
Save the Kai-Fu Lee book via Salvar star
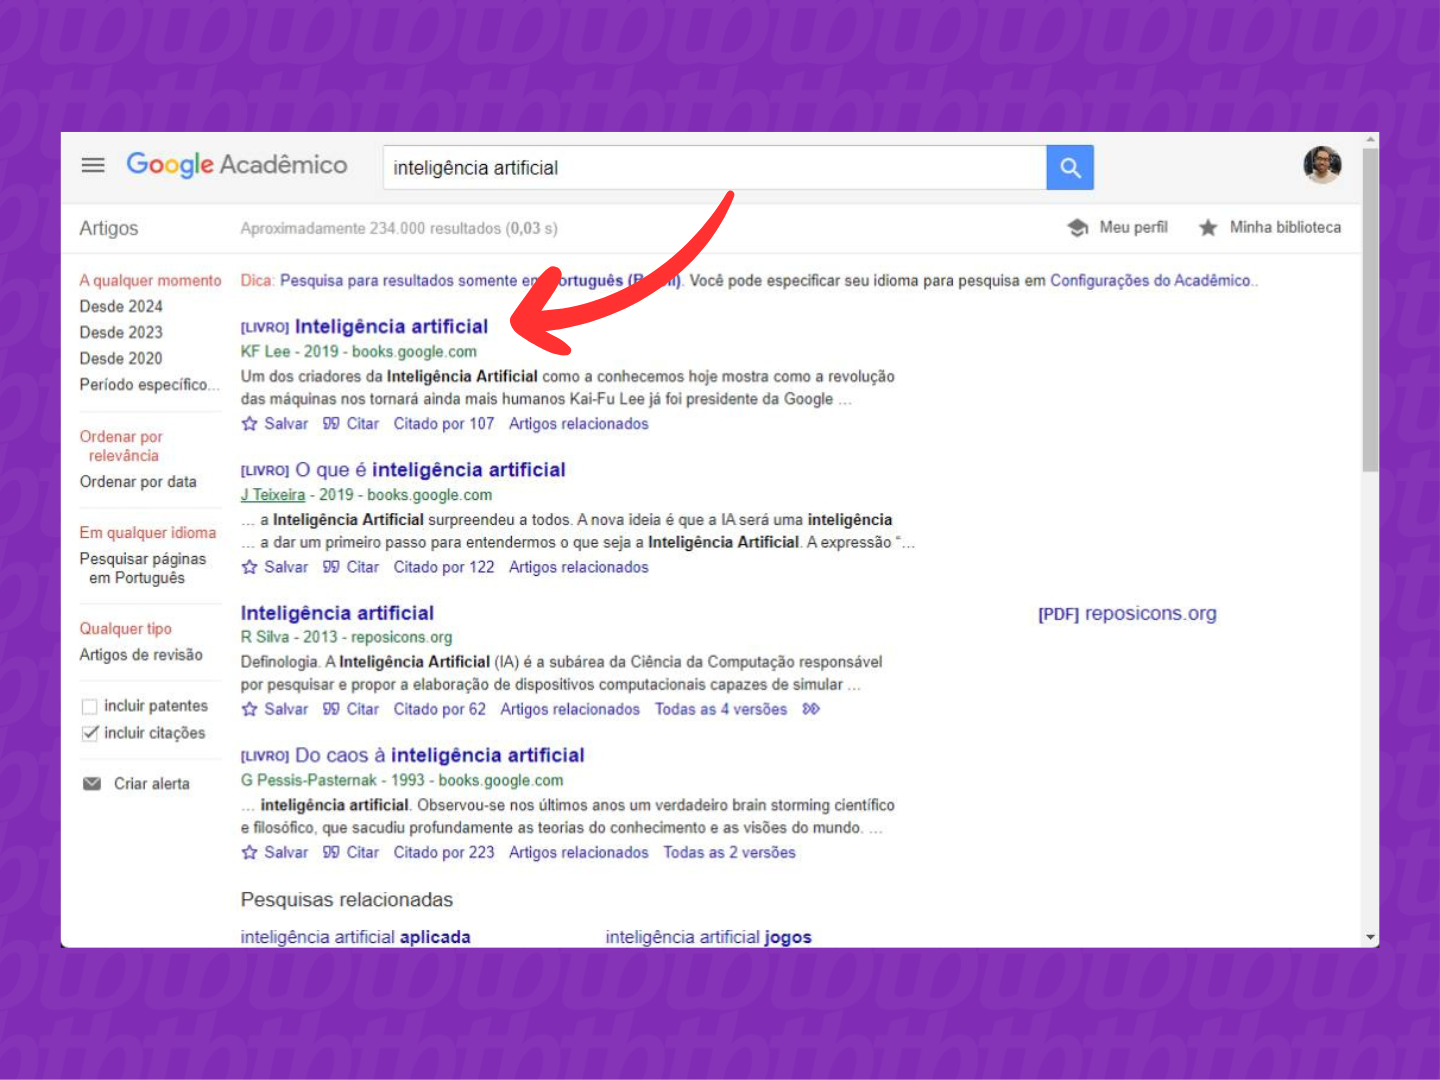tap(248, 423)
